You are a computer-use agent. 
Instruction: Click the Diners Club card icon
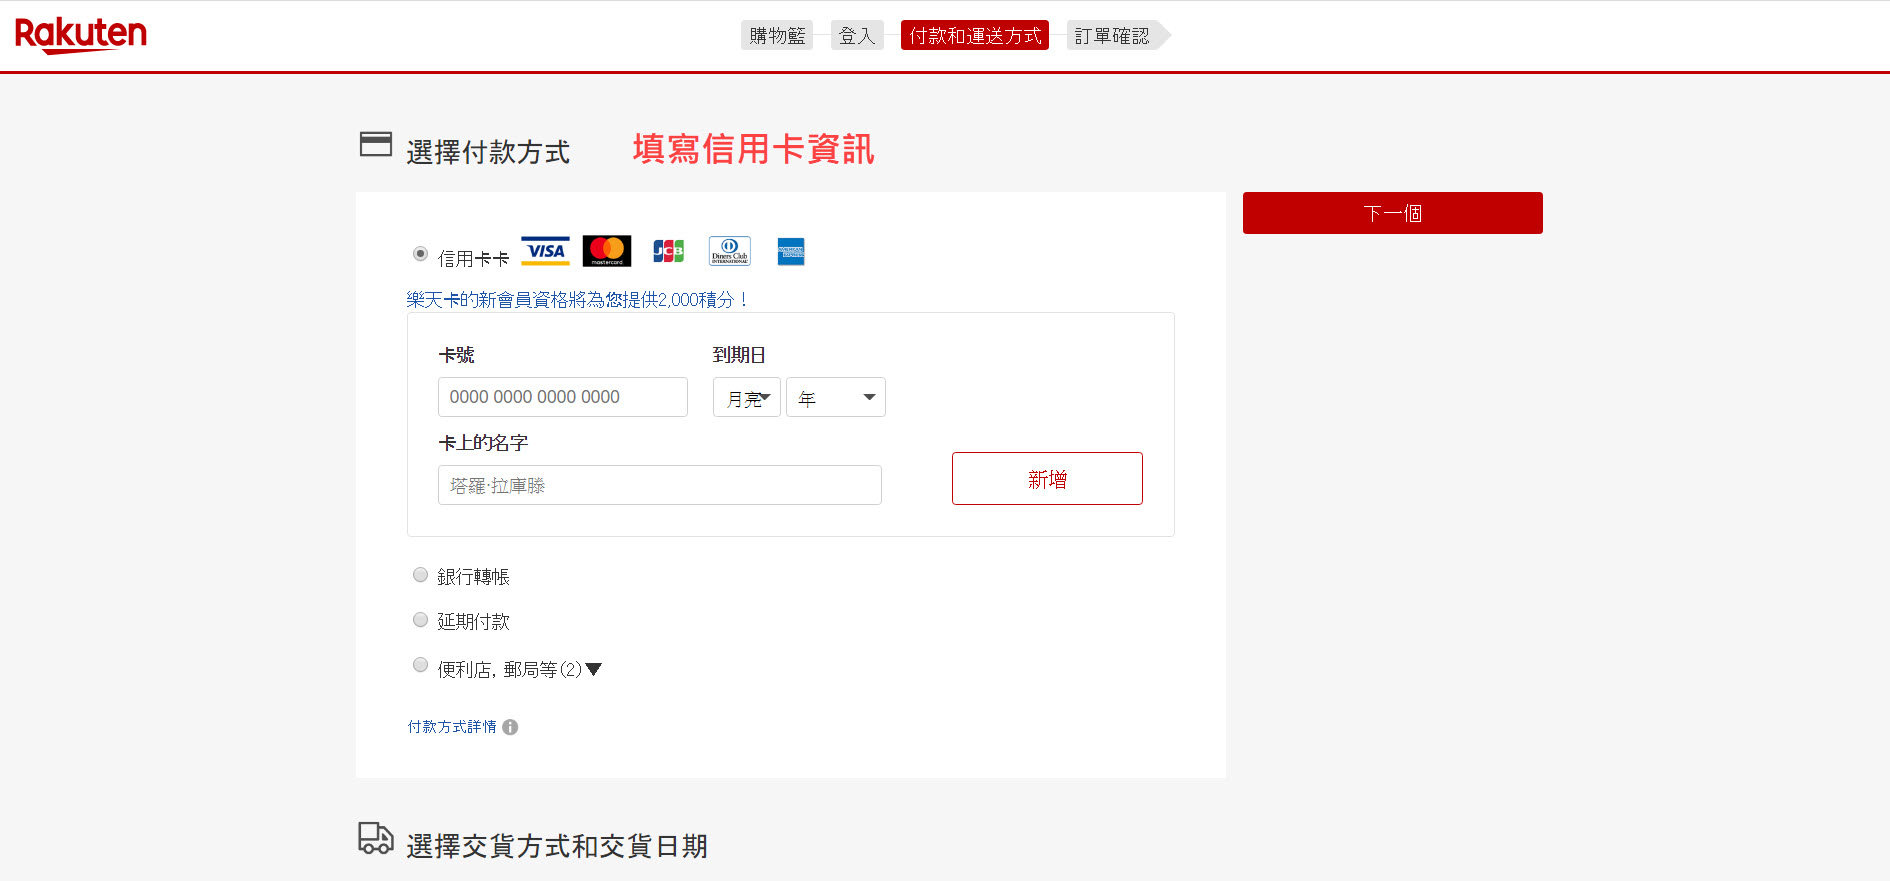(x=729, y=251)
